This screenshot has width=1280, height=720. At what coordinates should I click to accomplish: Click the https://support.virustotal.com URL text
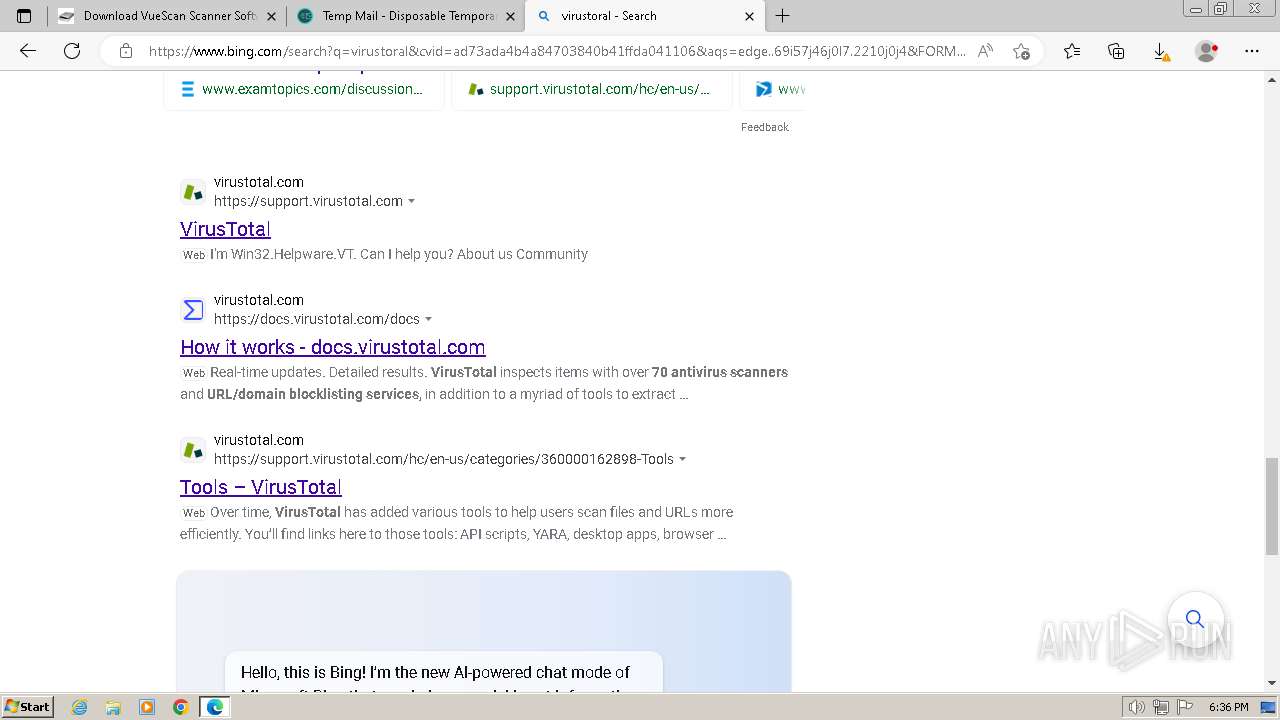pyautogui.click(x=308, y=201)
